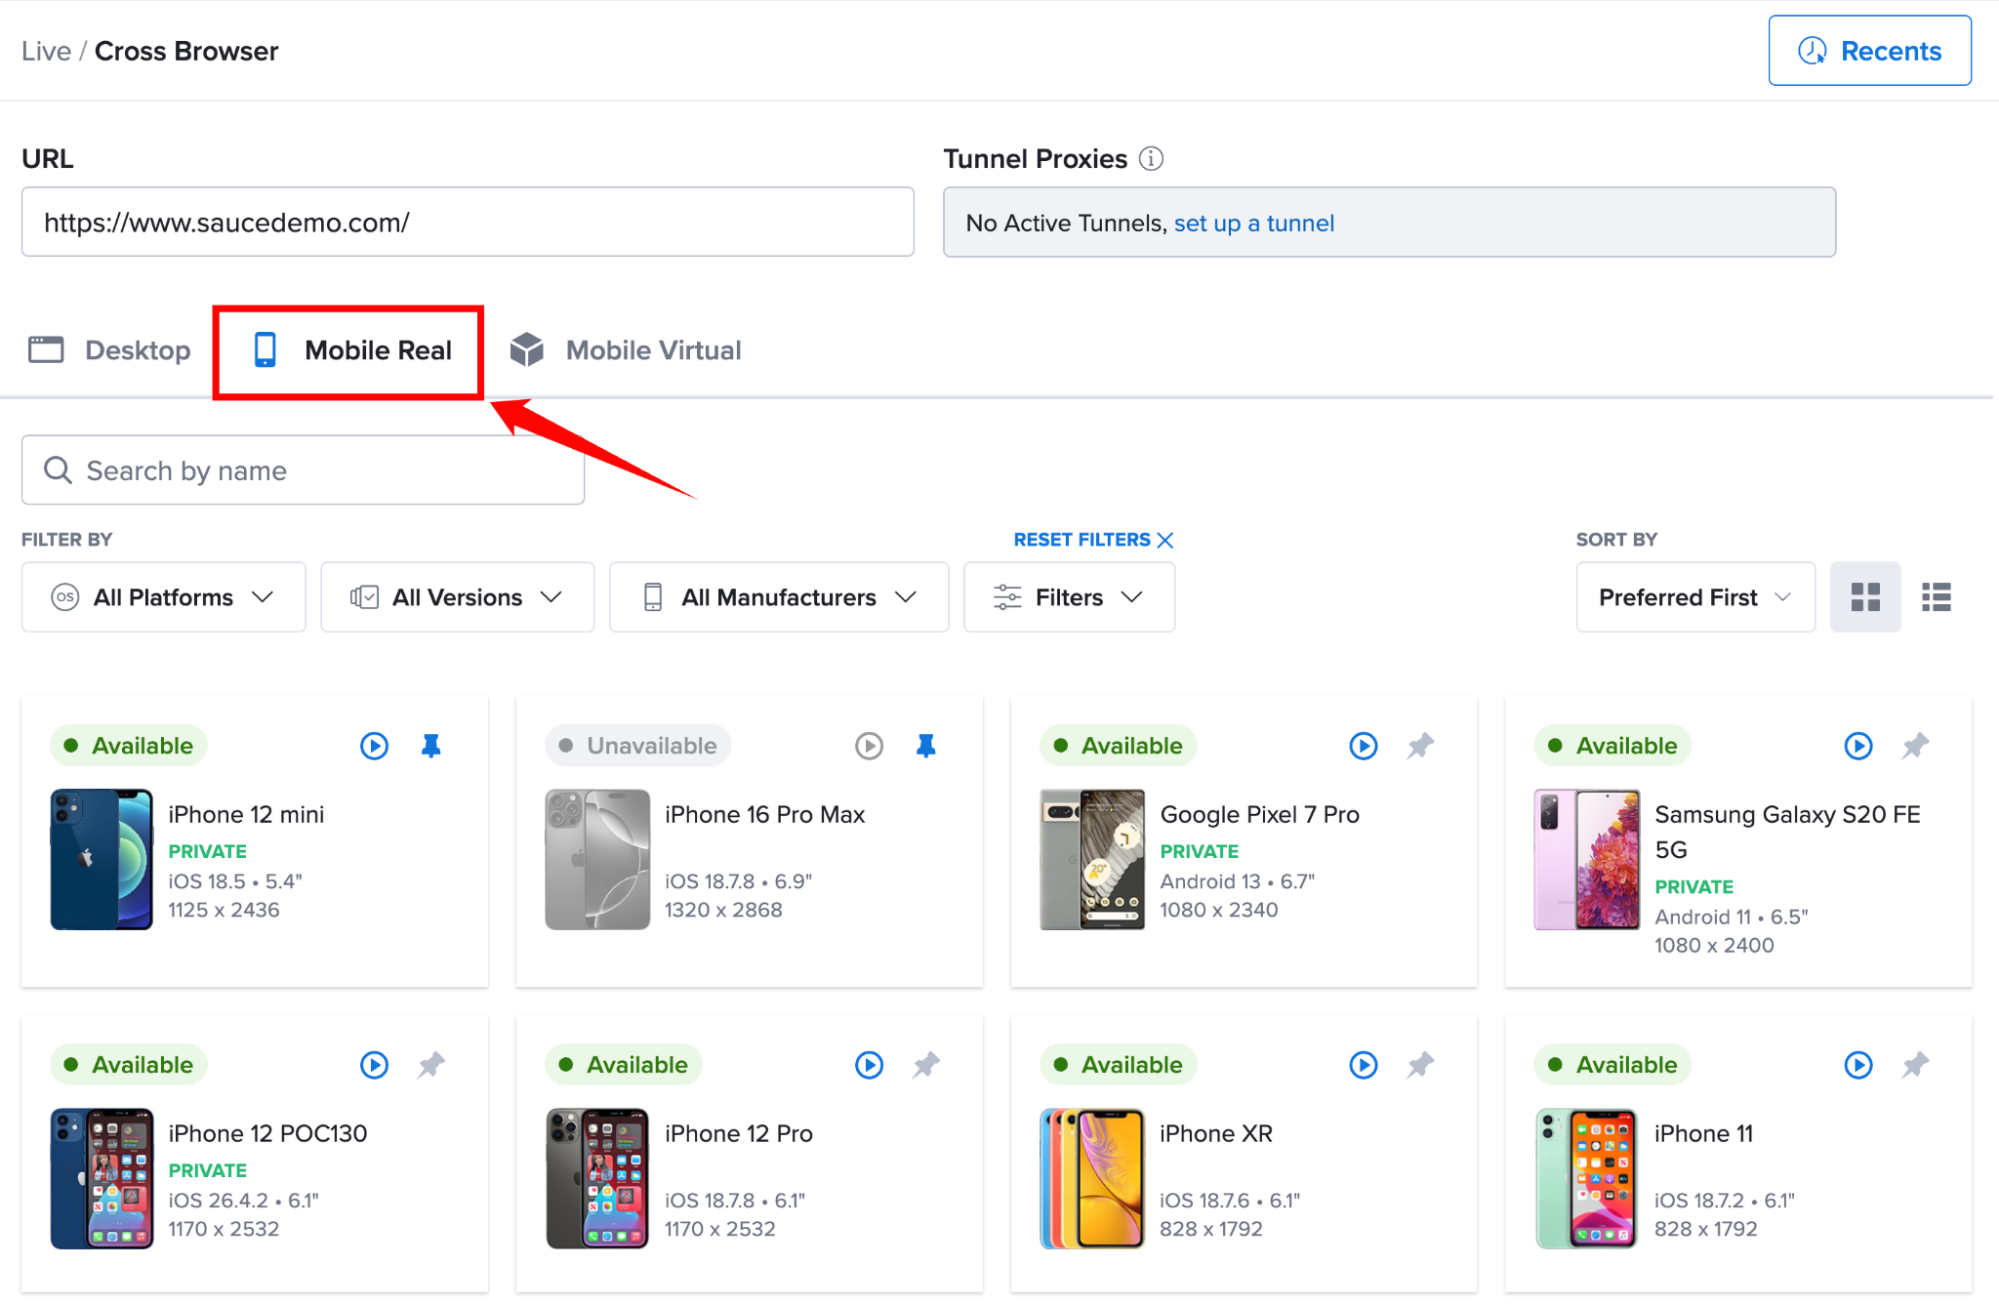Launch iPhone 12 POC130 play icon

point(374,1065)
